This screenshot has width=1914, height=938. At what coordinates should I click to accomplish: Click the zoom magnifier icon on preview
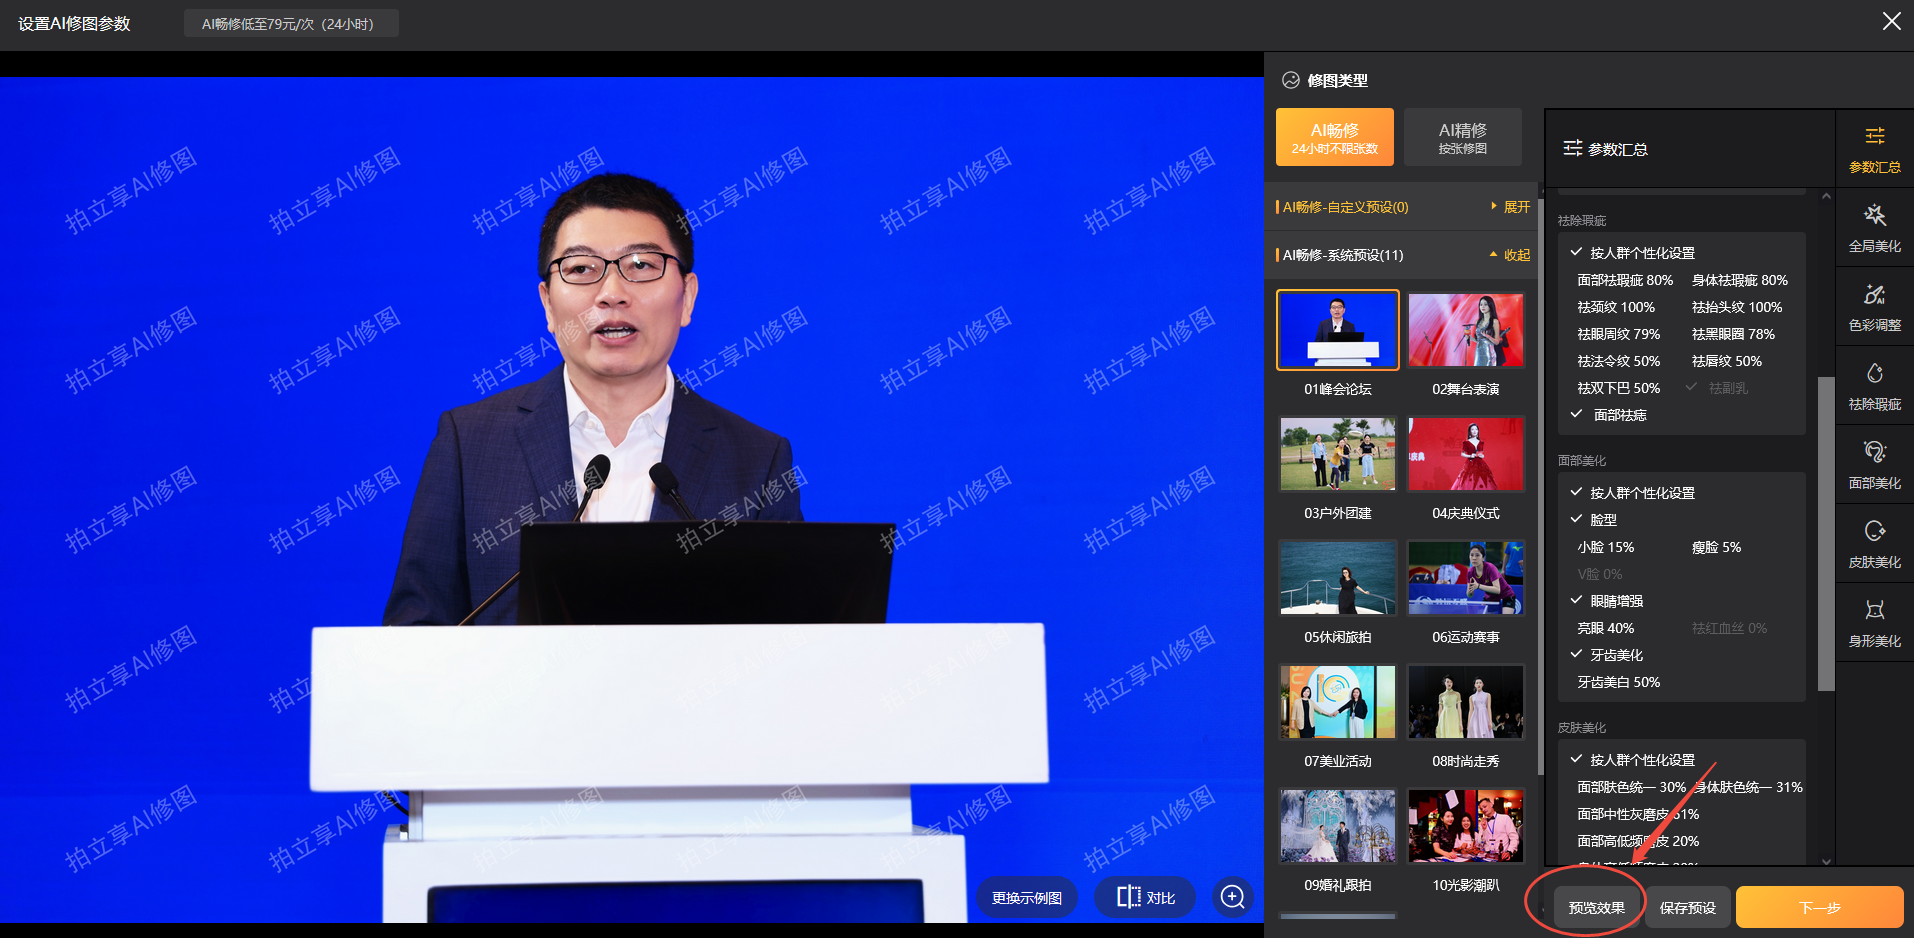click(x=1233, y=897)
